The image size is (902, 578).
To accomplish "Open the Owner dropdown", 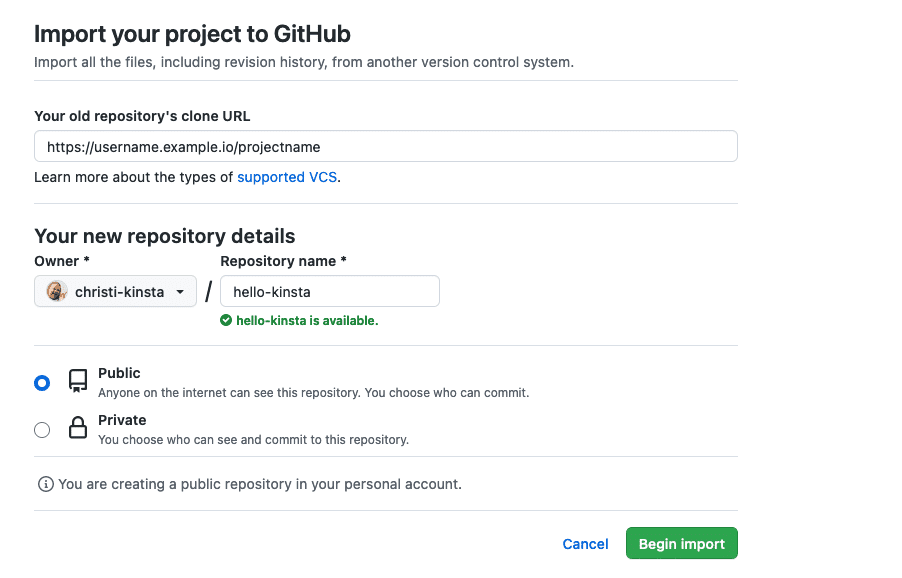I will [115, 291].
